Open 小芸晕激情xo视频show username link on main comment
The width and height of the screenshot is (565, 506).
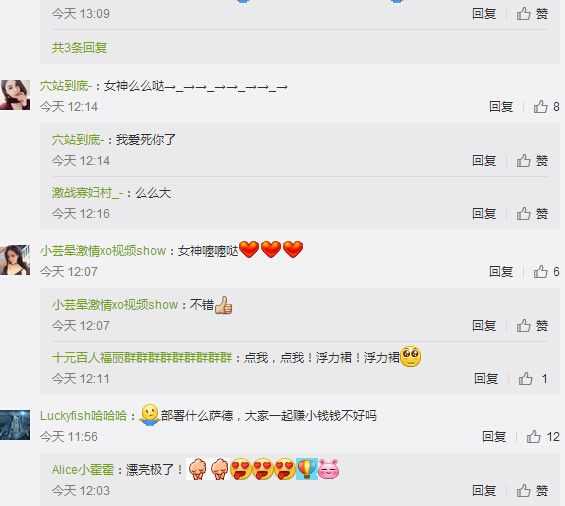(103, 251)
